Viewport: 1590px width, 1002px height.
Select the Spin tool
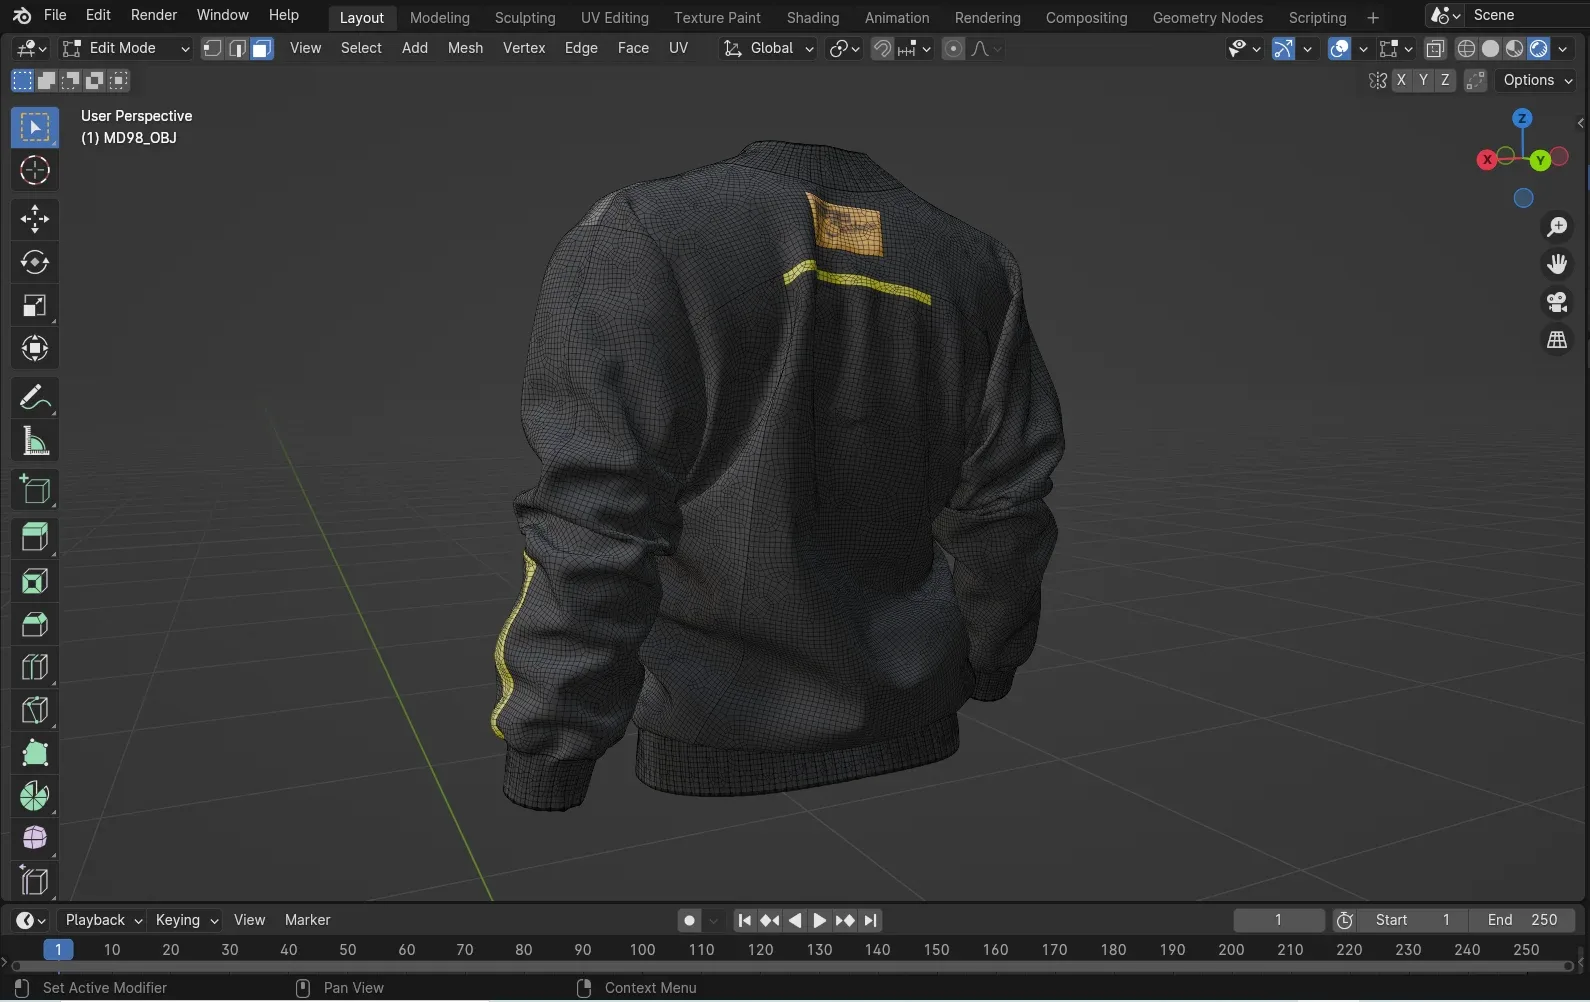point(35,796)
